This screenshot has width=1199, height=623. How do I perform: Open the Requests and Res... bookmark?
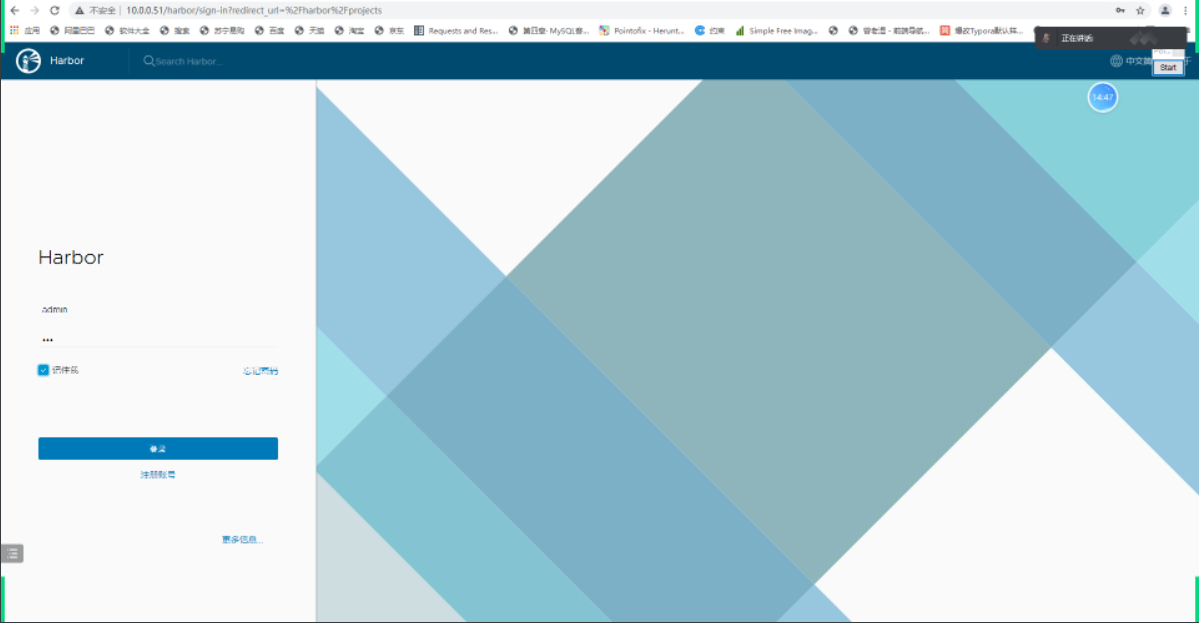pyautogui.click(x=456, y=31)
